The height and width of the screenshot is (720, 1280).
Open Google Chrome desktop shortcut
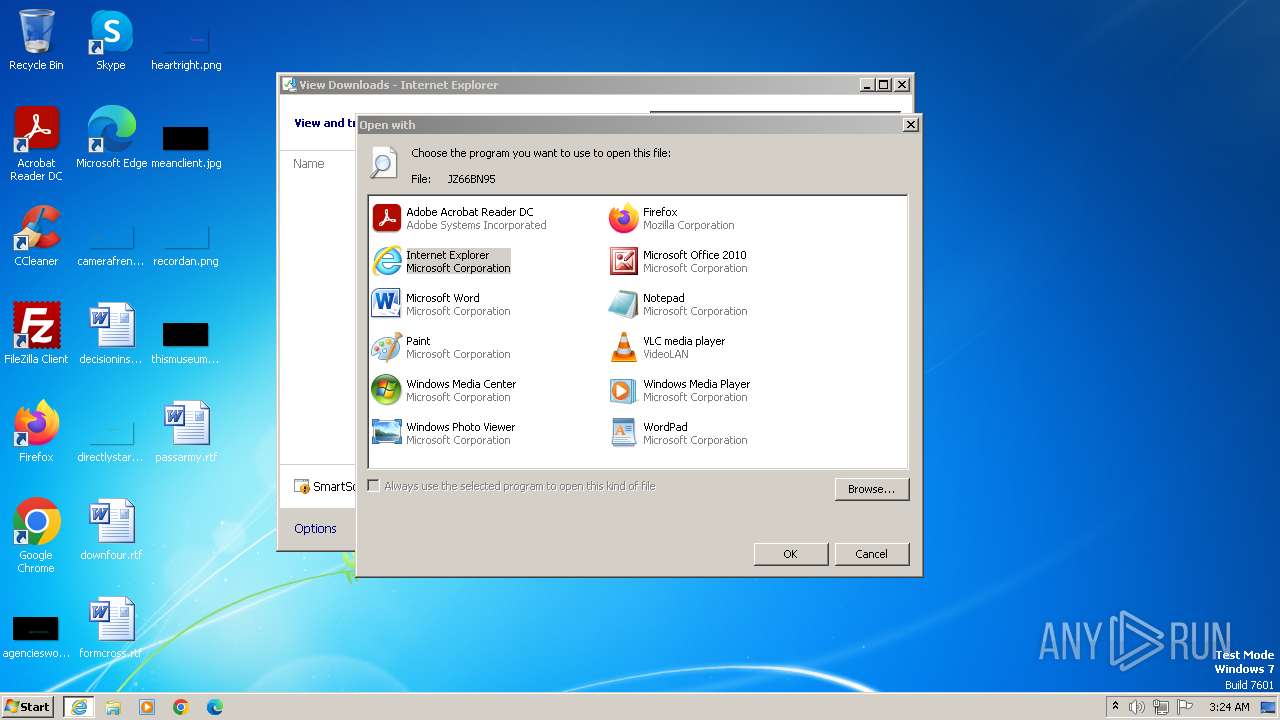tap(36, 535)
